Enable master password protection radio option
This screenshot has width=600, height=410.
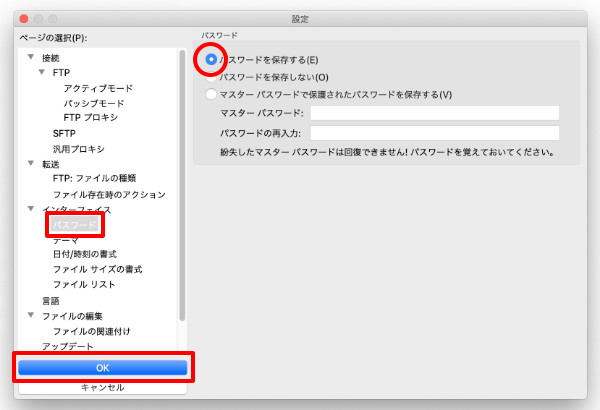211,94
